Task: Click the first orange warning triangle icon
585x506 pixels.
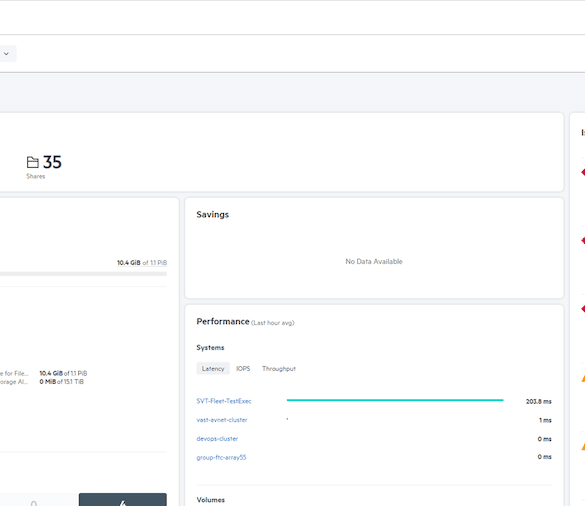Action: (x=583, y=378)
